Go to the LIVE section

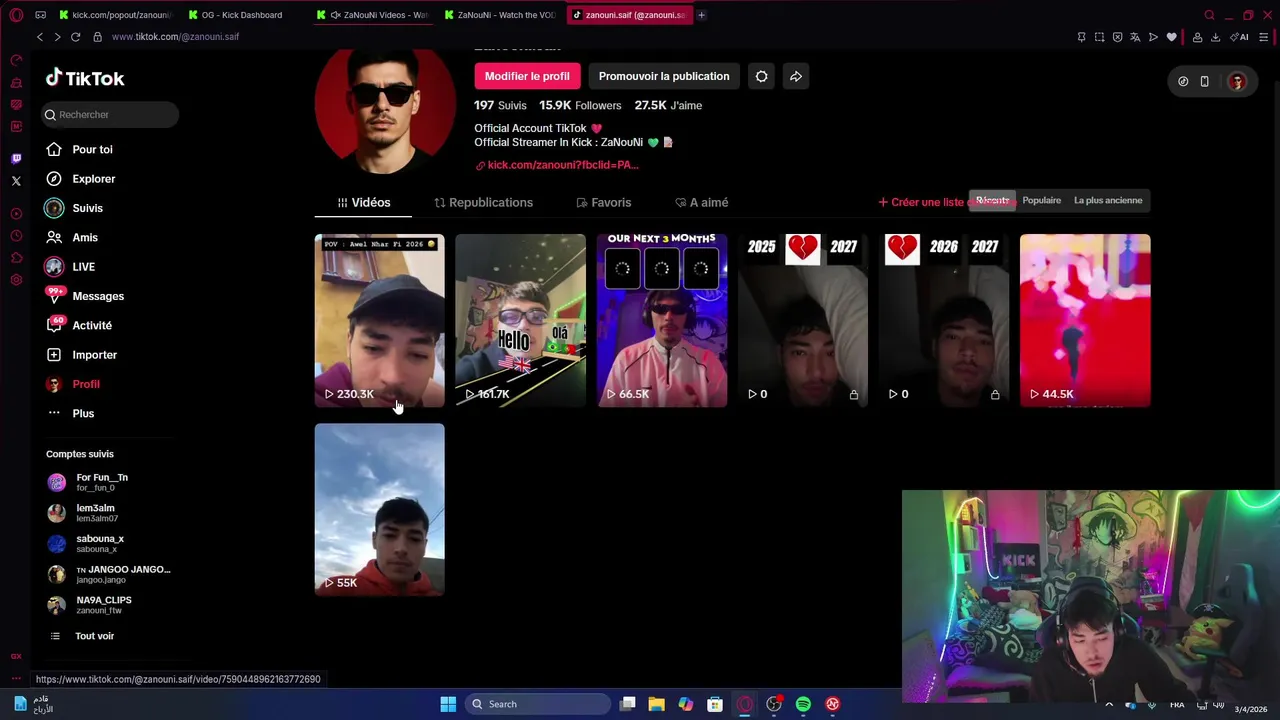point(83,267)
